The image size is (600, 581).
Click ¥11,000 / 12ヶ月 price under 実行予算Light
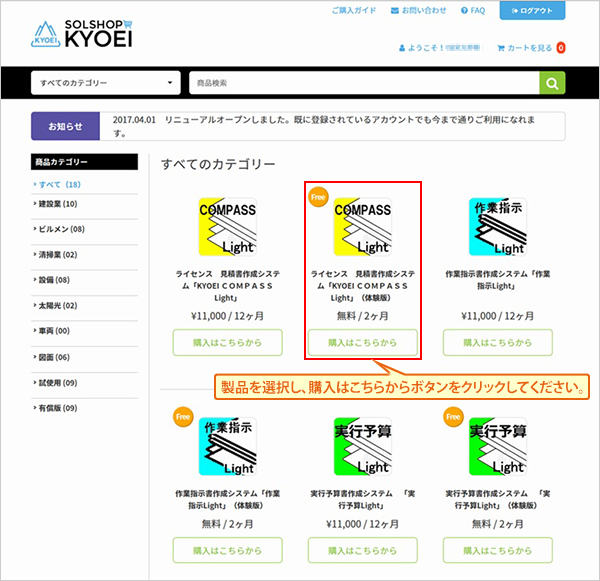[362, 524]
